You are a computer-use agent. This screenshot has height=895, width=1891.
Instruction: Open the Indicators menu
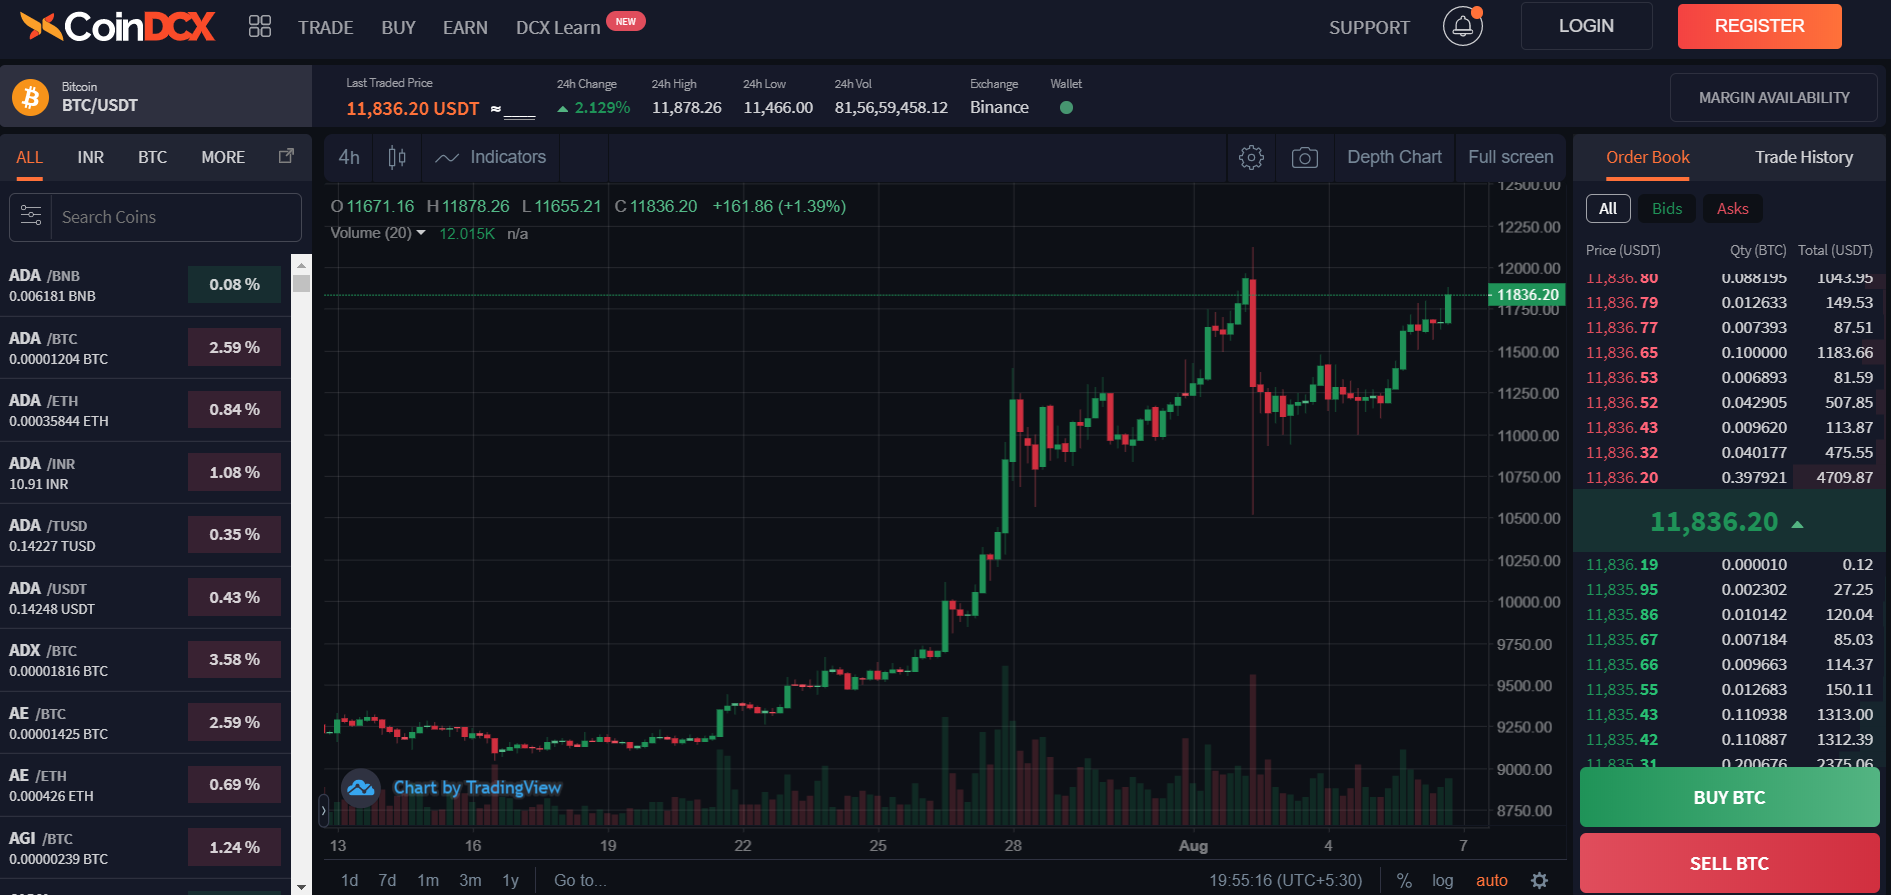(x=490, y=157)
